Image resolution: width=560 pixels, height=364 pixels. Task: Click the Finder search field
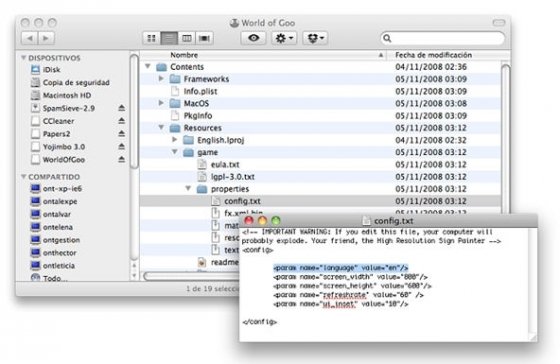[442, 38]
